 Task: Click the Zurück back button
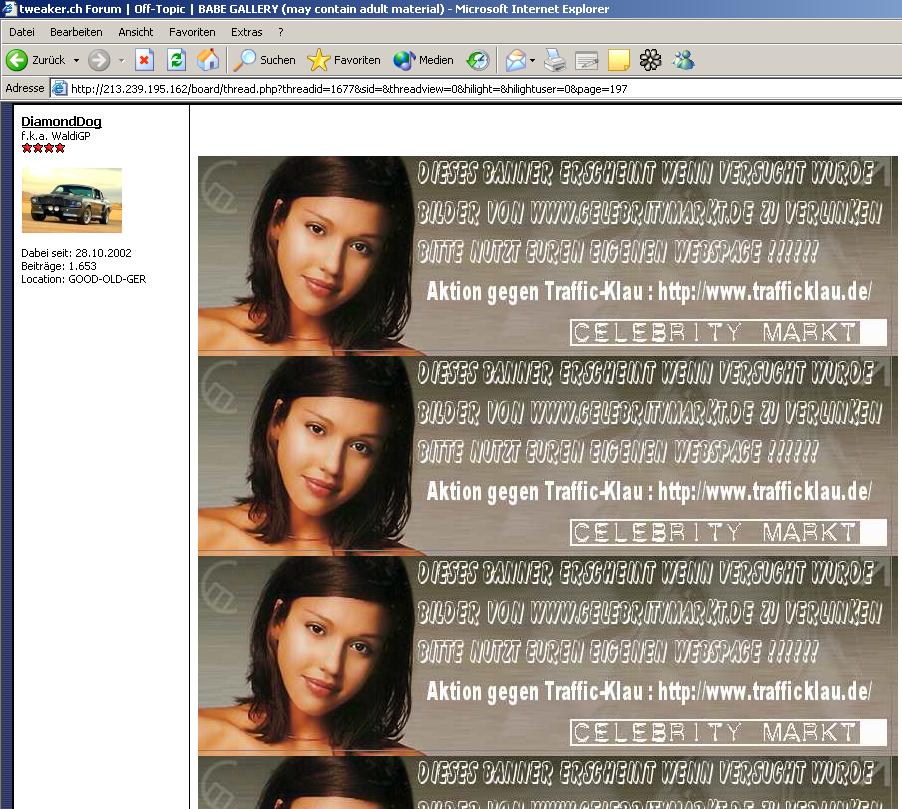36,60
